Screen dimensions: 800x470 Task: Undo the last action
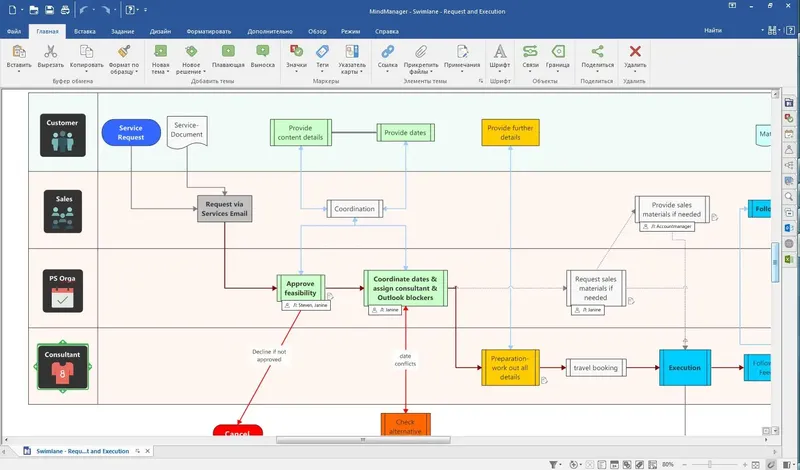point(84,10)
